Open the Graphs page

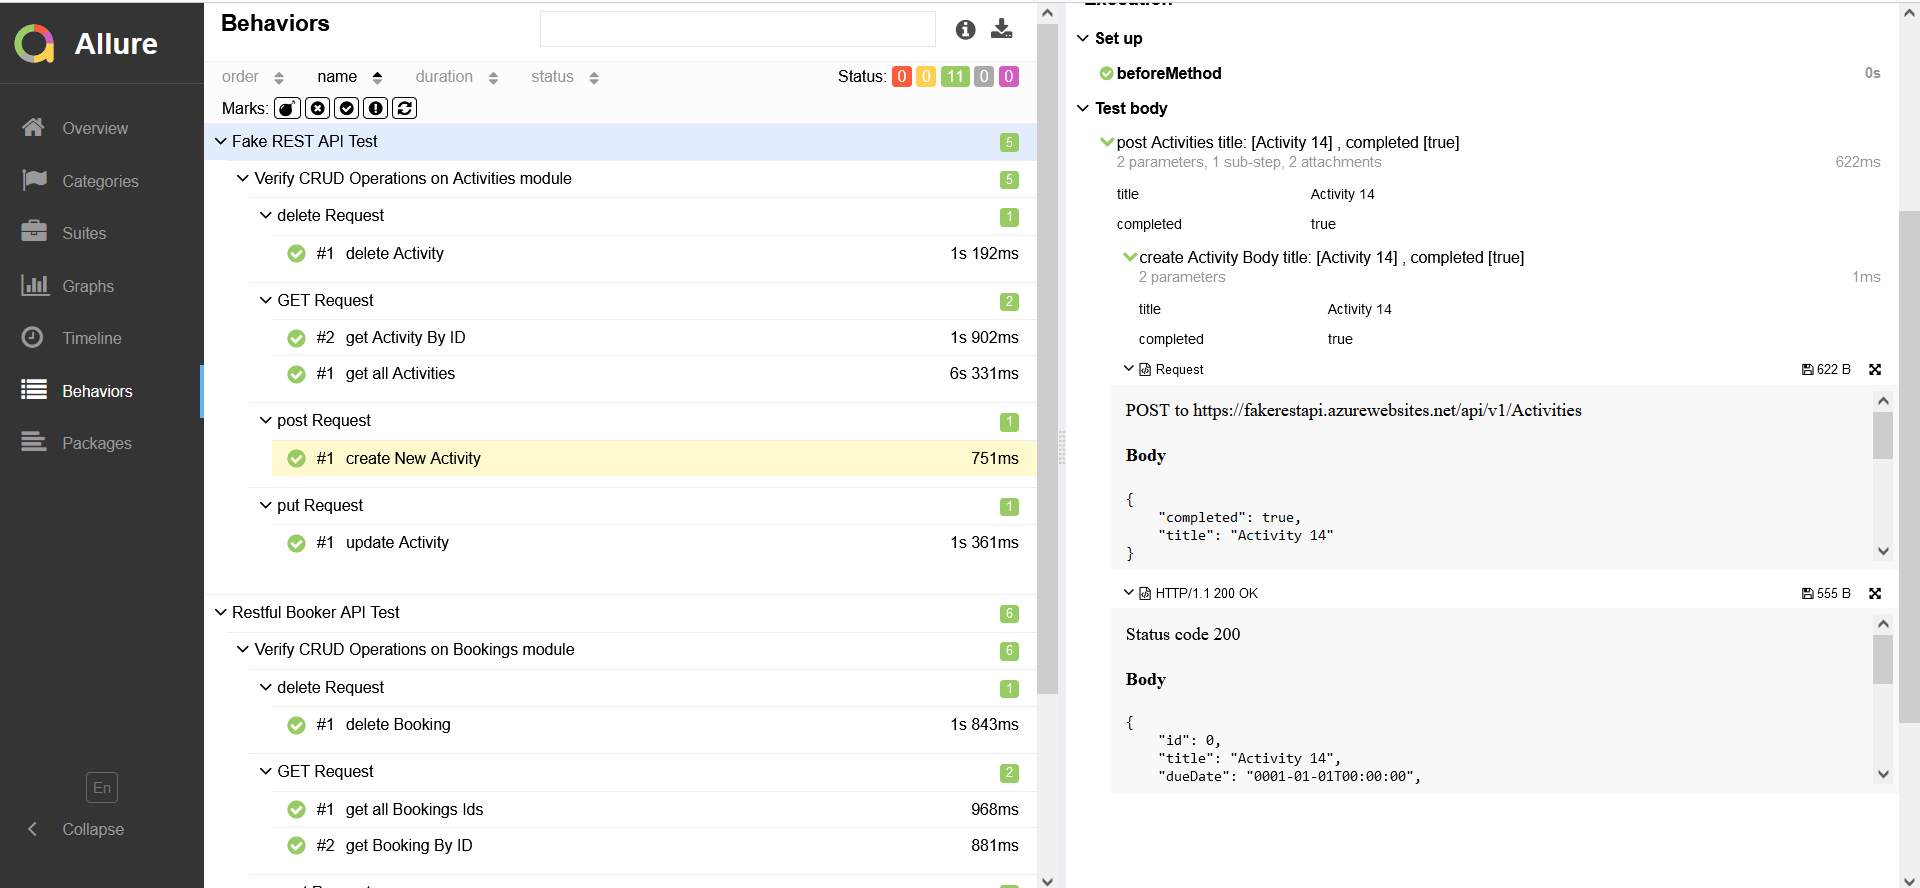point(88,286)
